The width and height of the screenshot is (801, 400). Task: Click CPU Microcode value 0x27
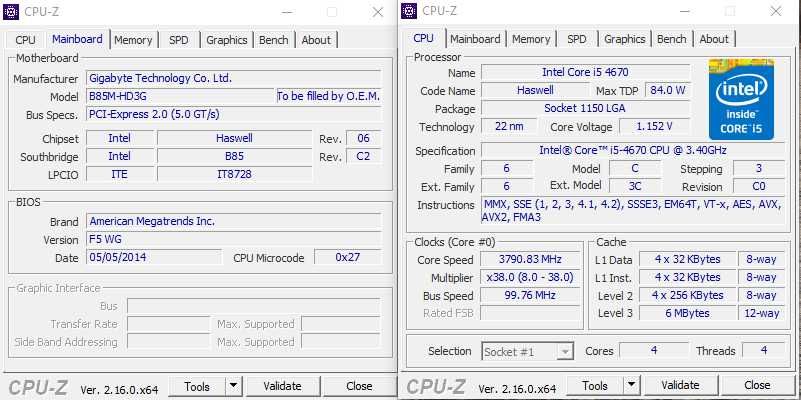click(x=347, y=257)
